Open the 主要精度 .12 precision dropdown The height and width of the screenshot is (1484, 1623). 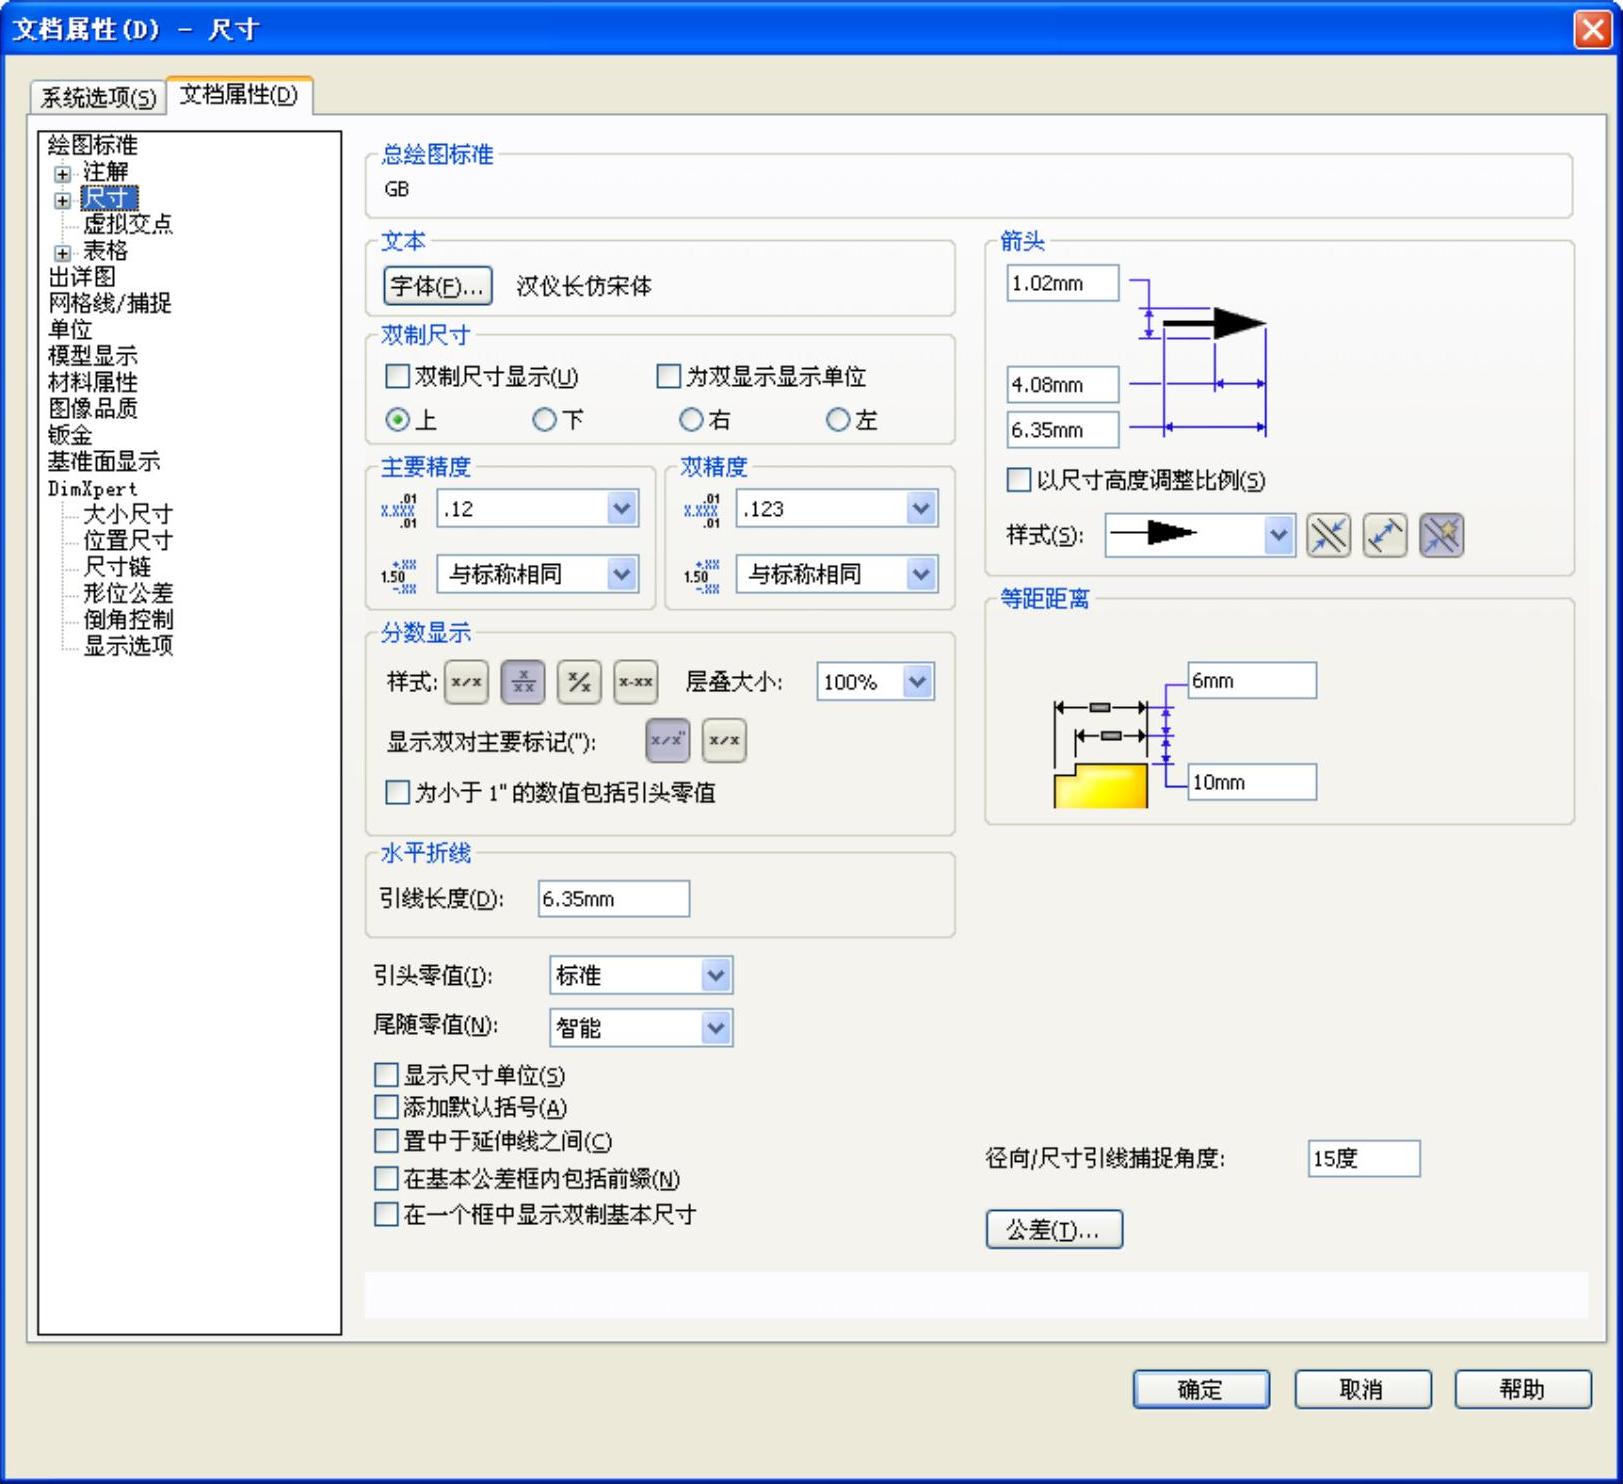click(621, 509)
